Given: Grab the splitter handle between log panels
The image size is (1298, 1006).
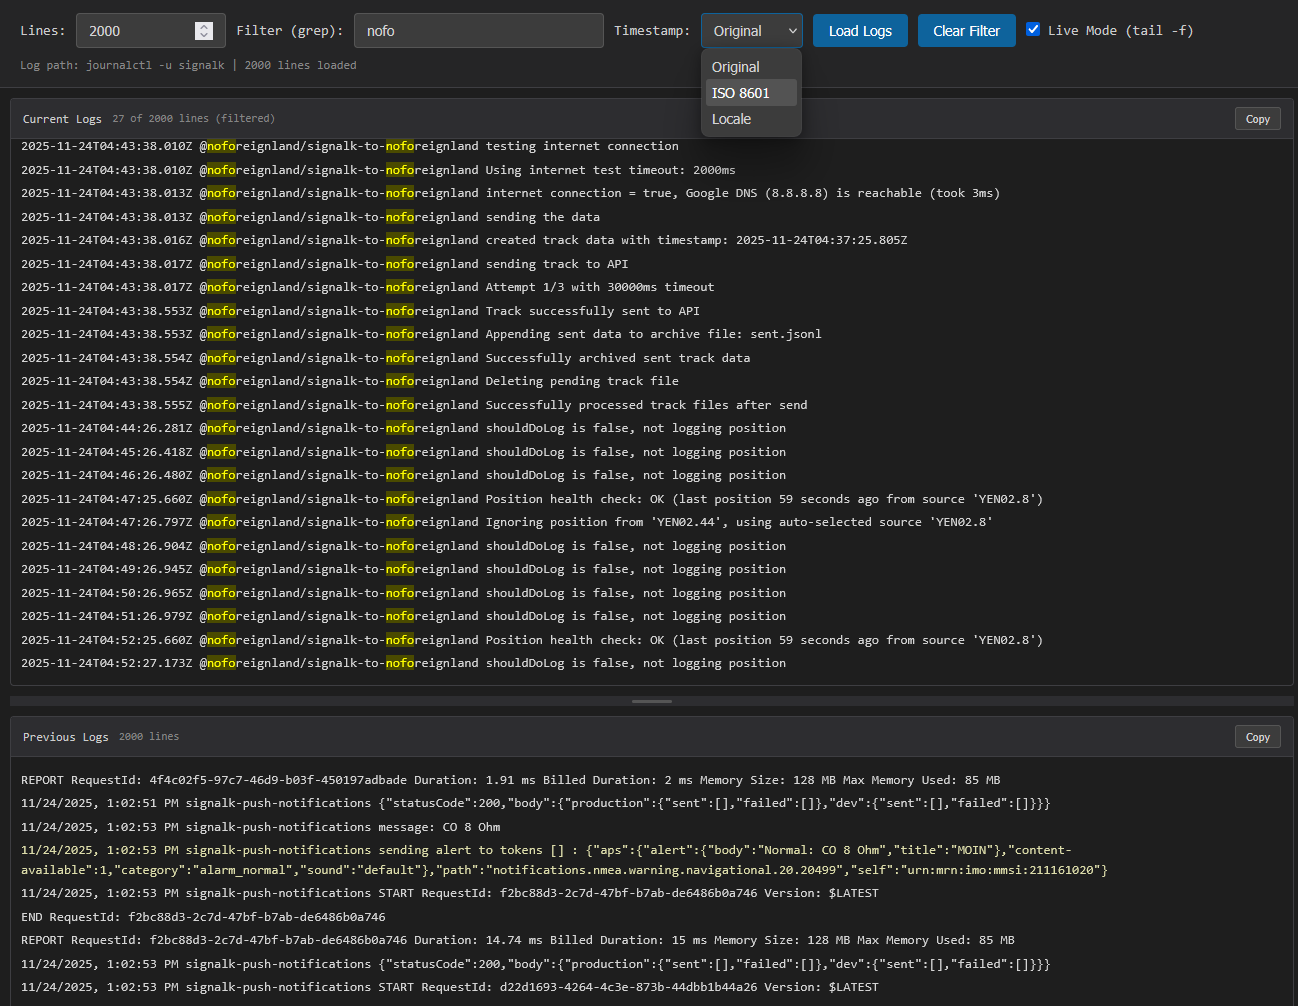Looking at the screenshot, I should 651,701.
